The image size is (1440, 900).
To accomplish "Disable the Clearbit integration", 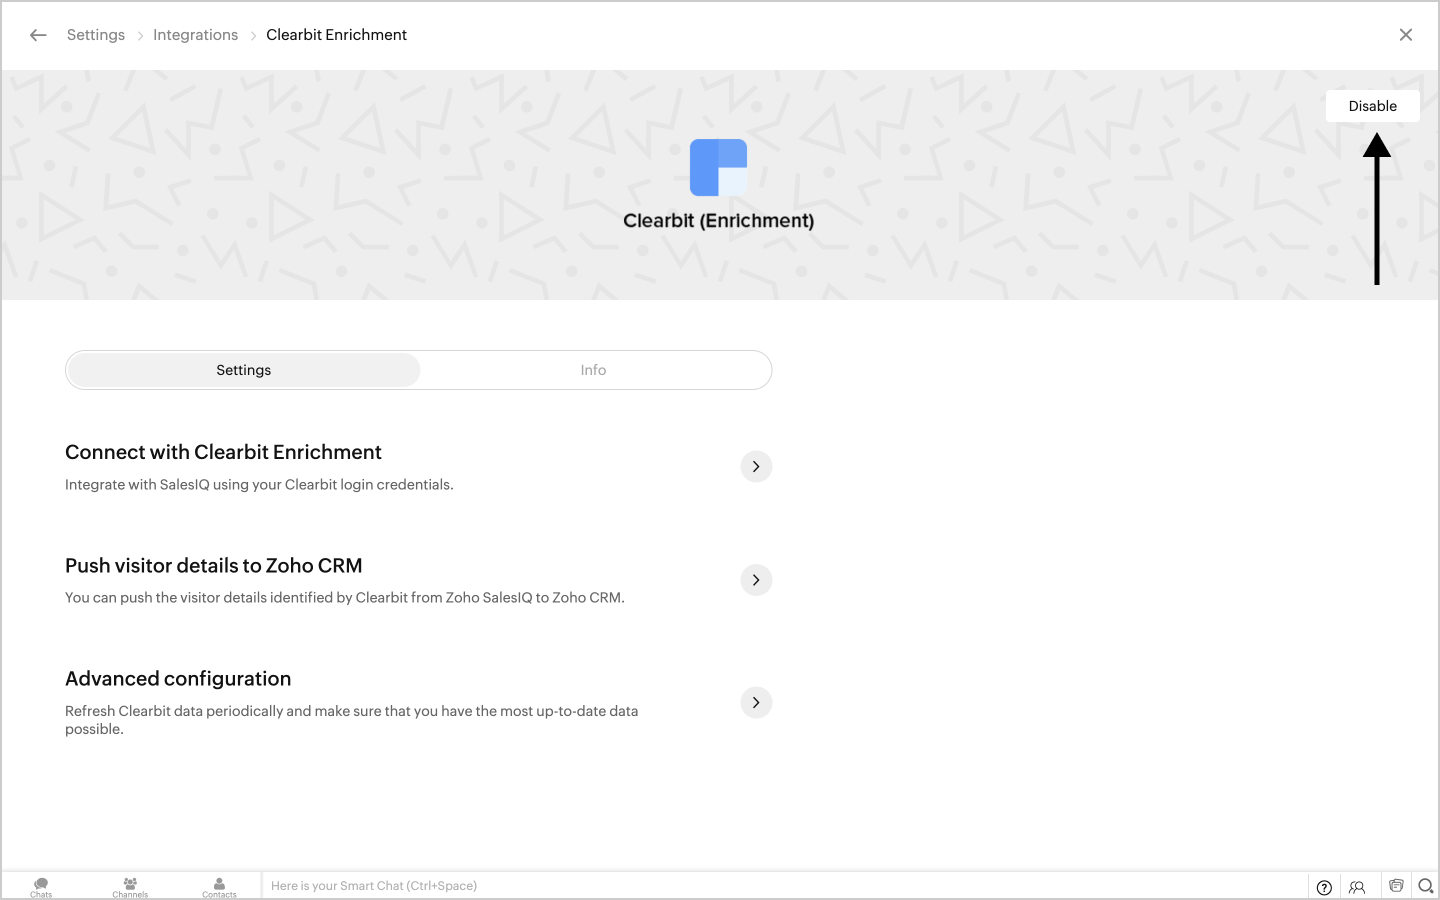I will point(1373,106).
